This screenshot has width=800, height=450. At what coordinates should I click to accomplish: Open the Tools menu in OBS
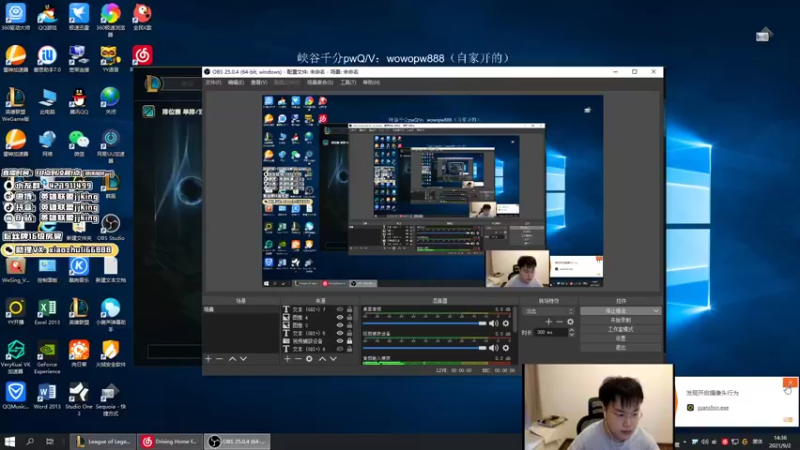tap(348, 83)
